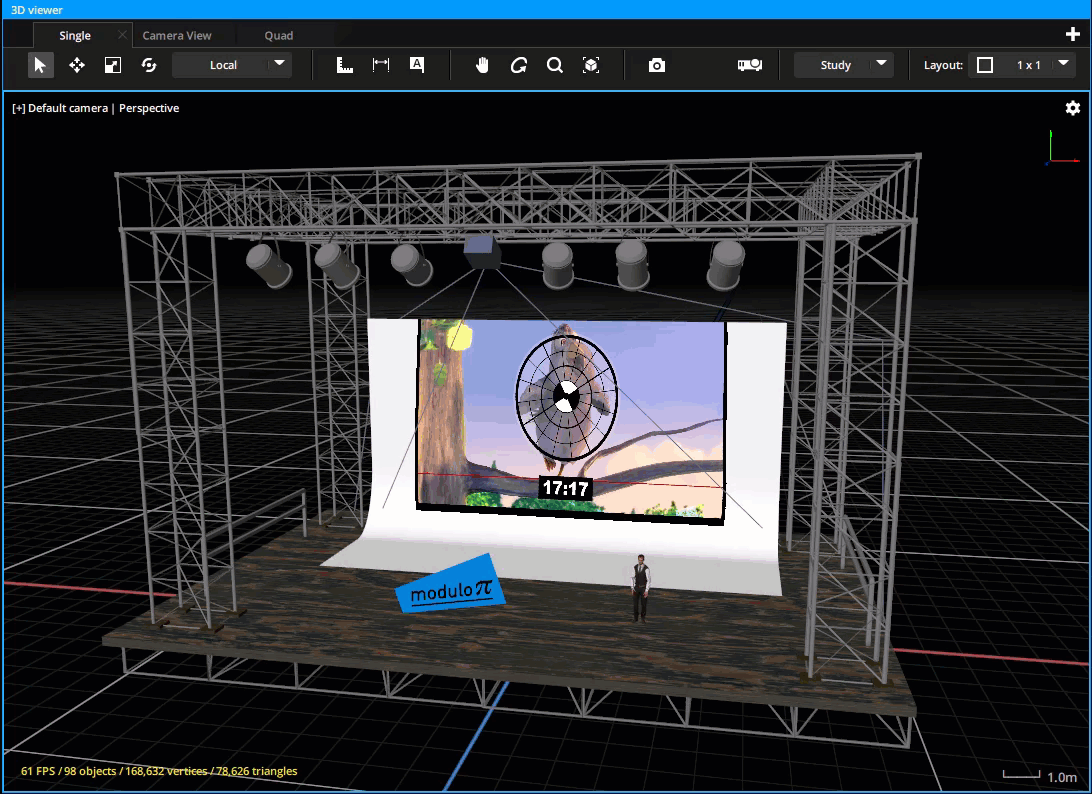Select the annotation text tool
Image resolution: width=1092 pixels, height=794 pixels.
(416, 64)
